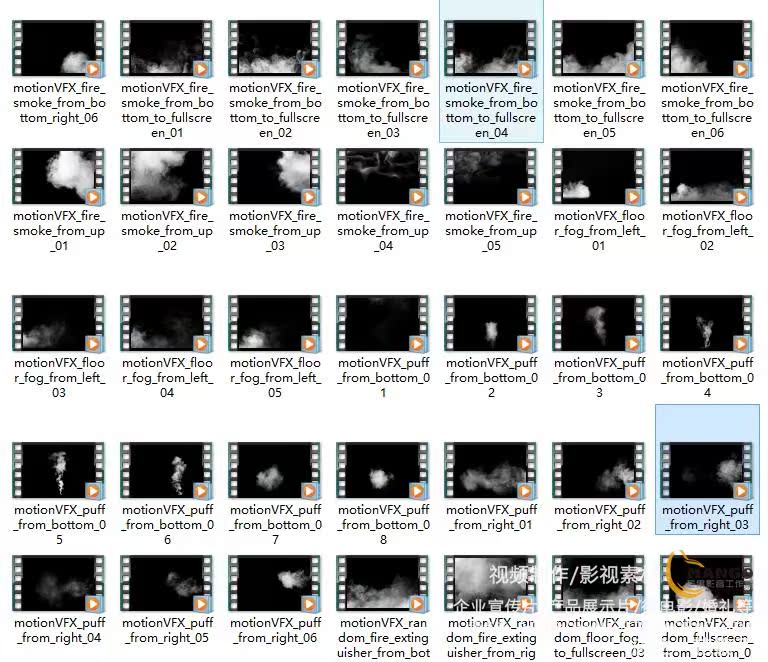The image size is (768, 662).
Task: Click the puff_from_bottom_04 video icon
Action: click(707, 324)
